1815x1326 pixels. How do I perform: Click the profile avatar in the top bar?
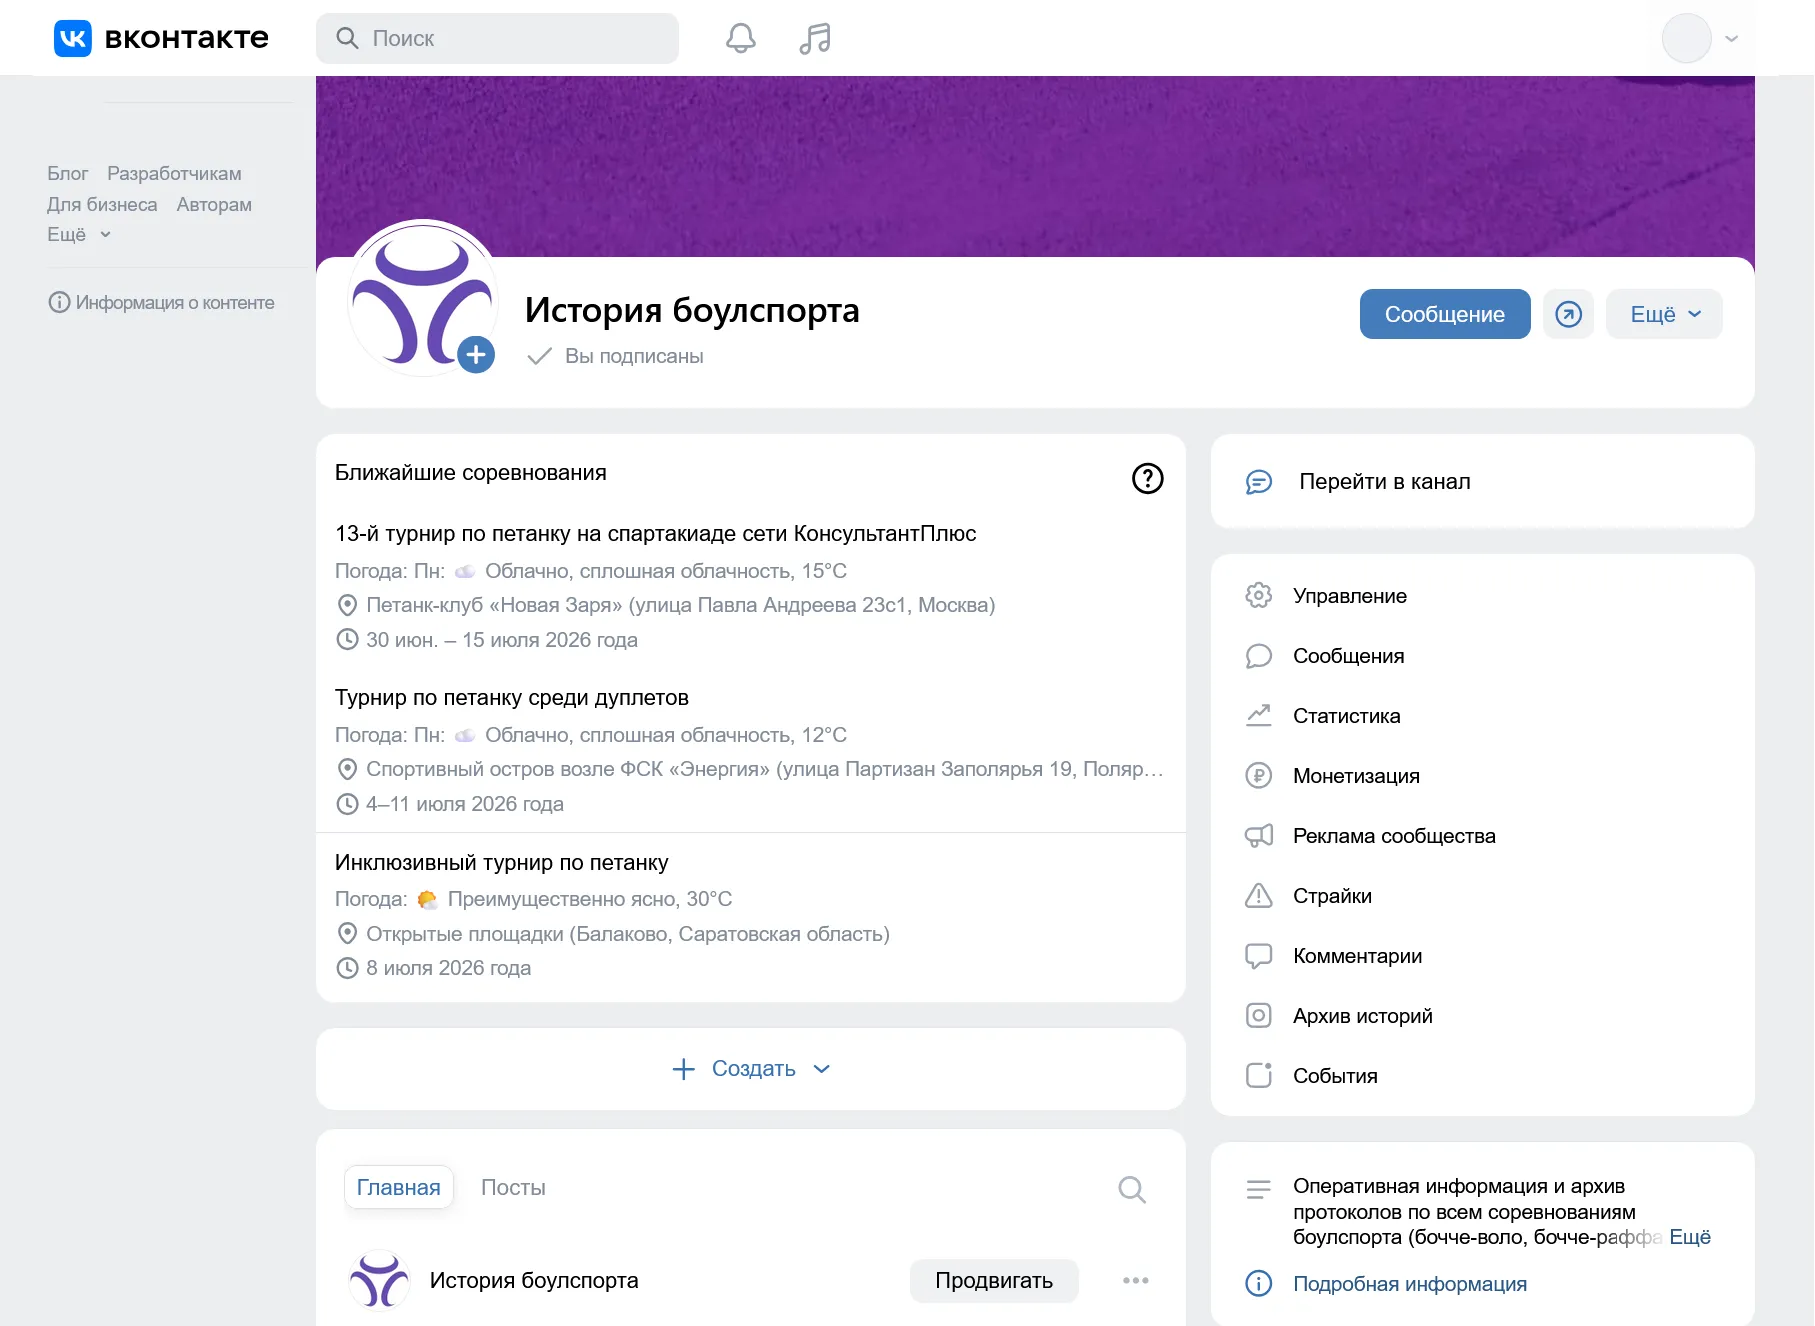pyautogui.click(x=1686, y=38)
